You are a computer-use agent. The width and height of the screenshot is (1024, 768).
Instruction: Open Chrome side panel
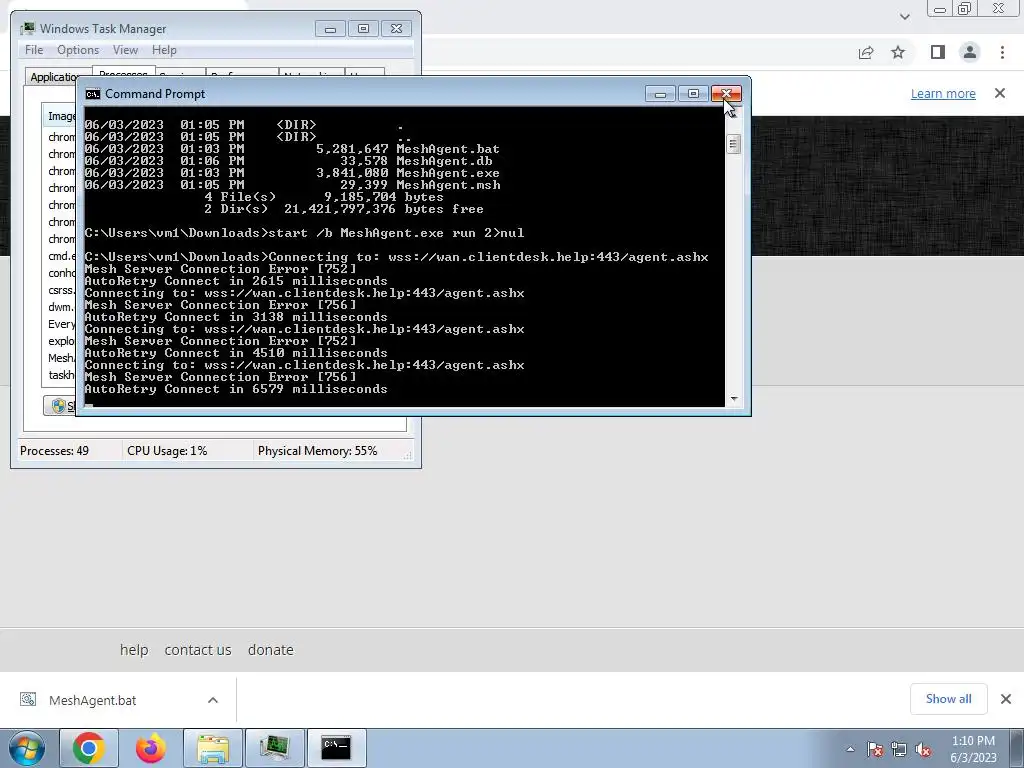click(937, 52)
